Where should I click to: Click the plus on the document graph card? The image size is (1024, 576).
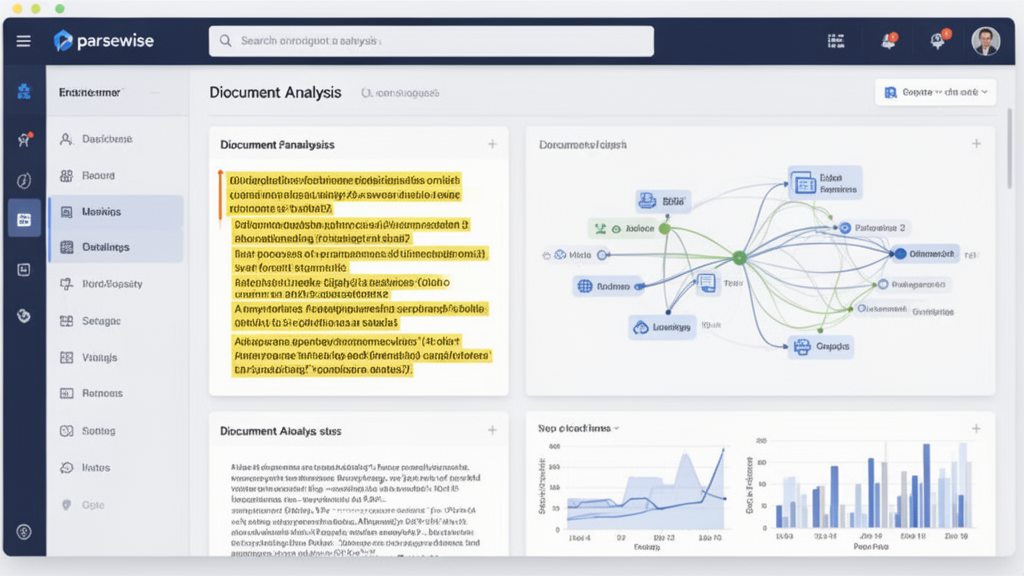[x=976, y=144]
